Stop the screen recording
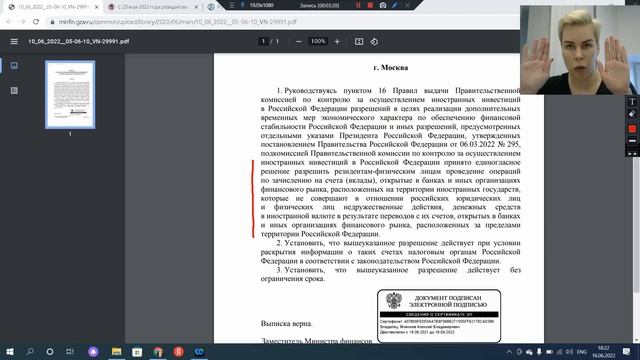The image size is (640, 360). pyautogui.click(x=370, y=5)
